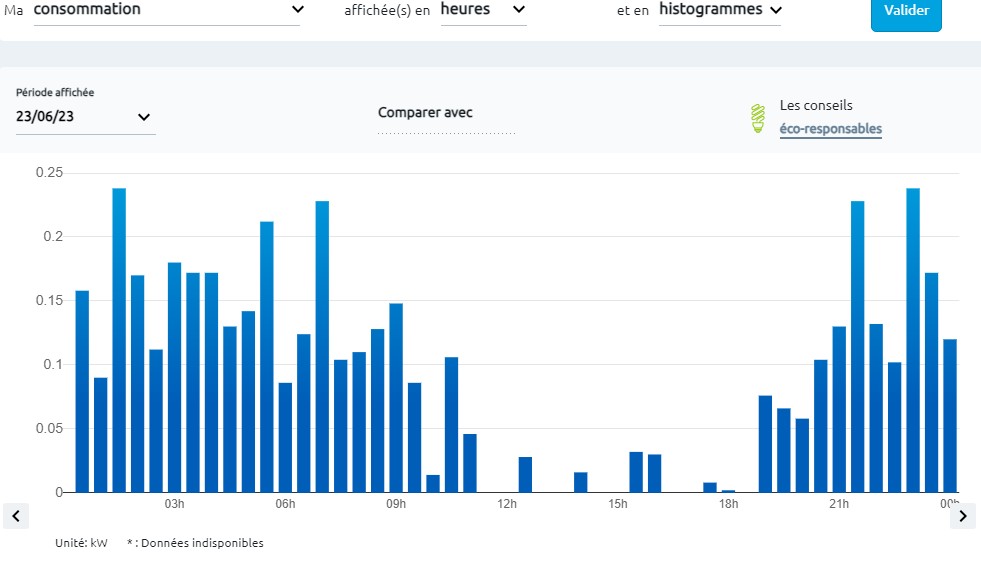The image size is (981, 561).
Task: Click the 09h axis label
Action: 396,503
